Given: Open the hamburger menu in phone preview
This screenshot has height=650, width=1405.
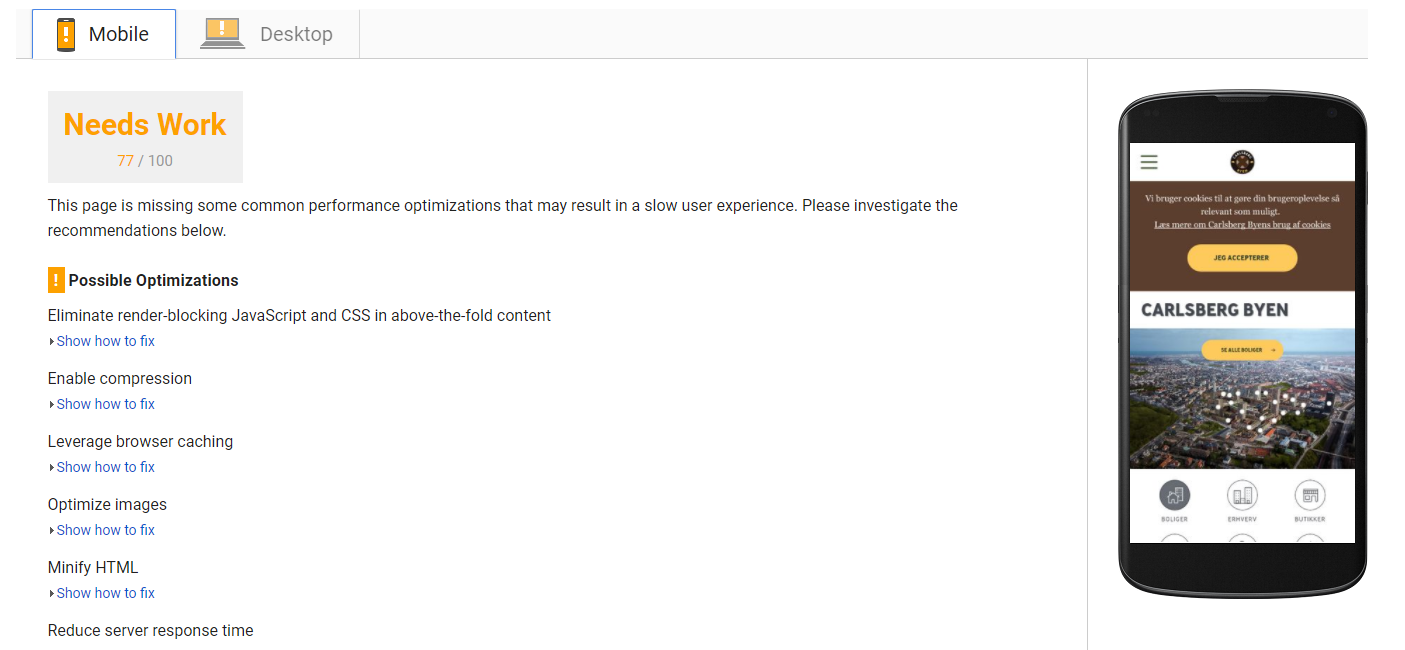Looking at the screenshot, I should [x=1149, y=162].
